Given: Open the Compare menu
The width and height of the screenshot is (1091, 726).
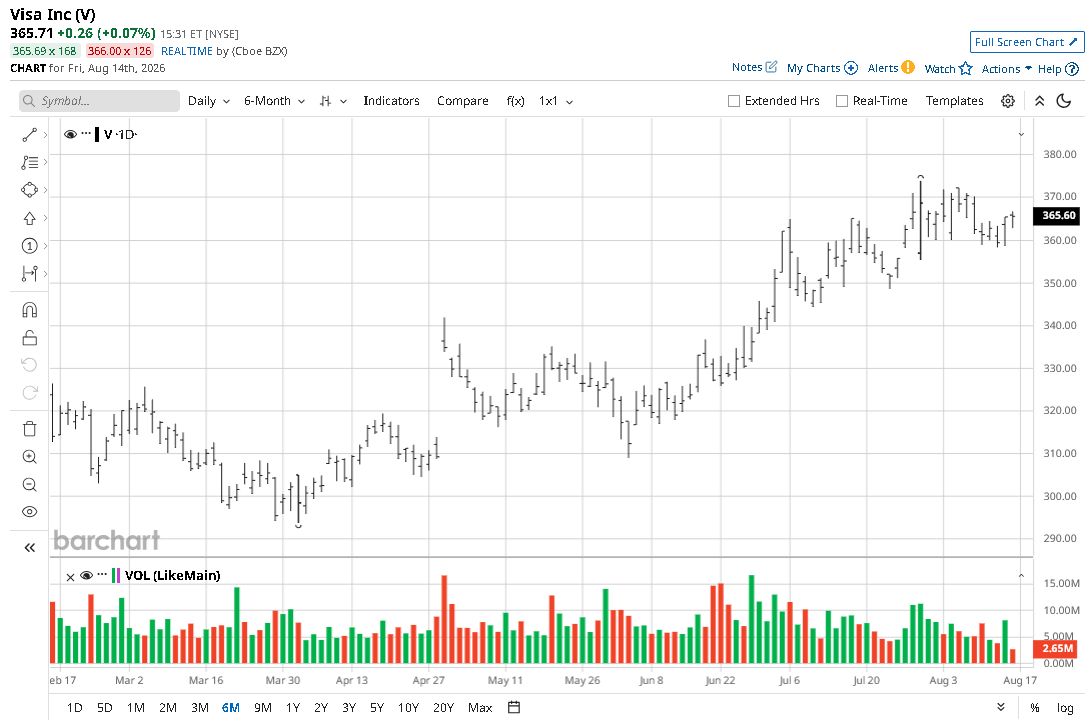Looking at the screenshot, I should click(x=463, y=101).
